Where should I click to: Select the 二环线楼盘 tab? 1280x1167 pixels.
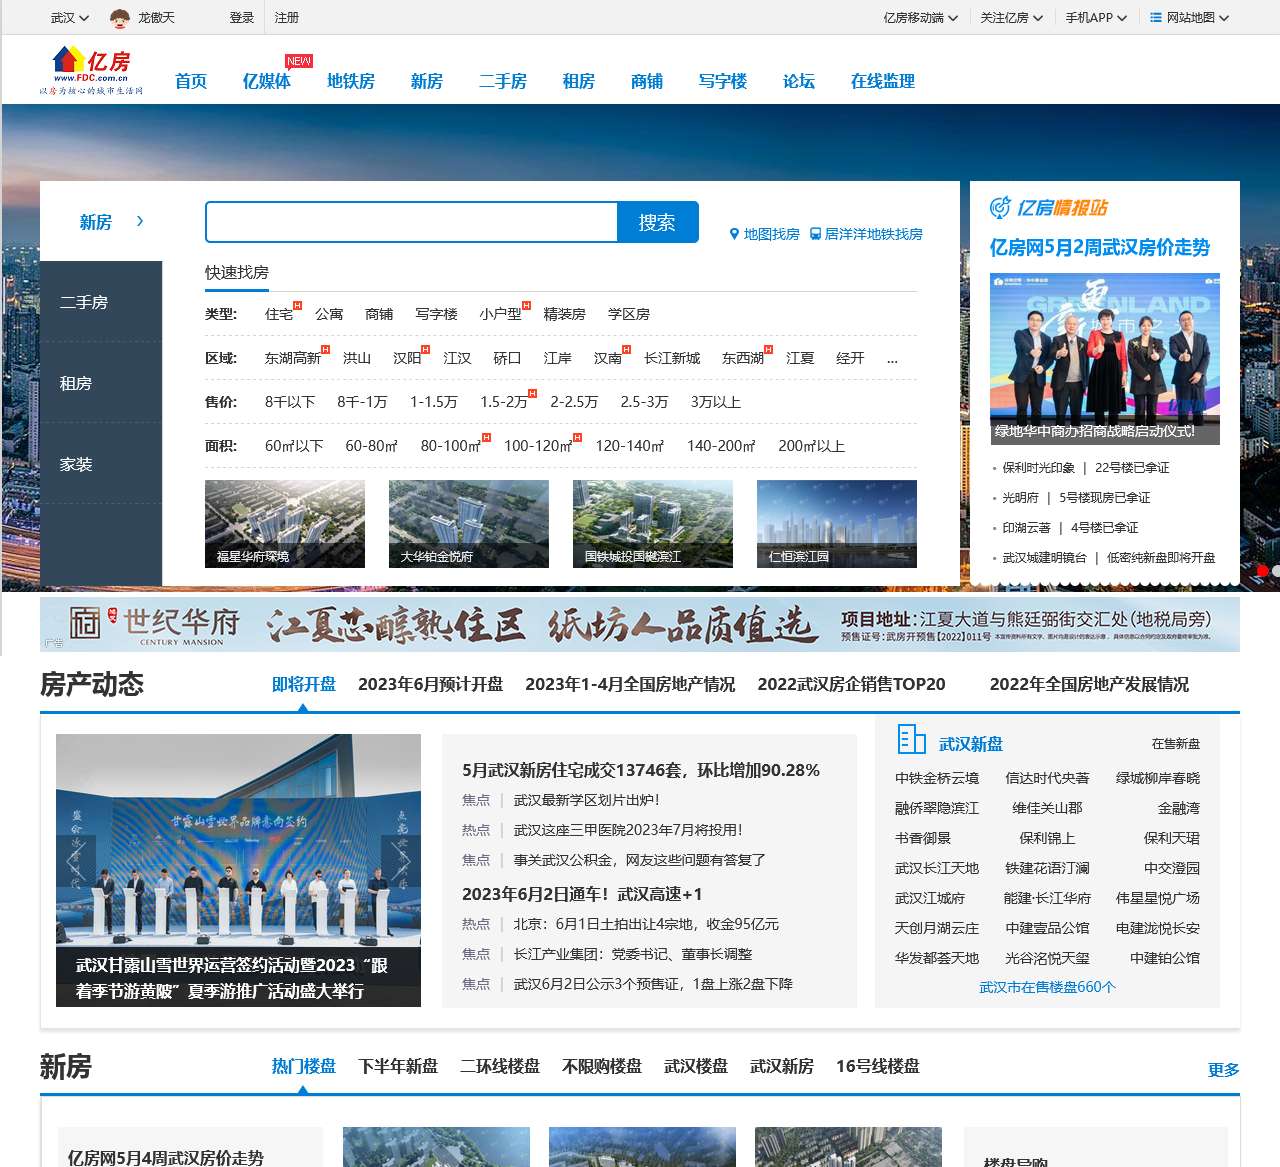500,1066
